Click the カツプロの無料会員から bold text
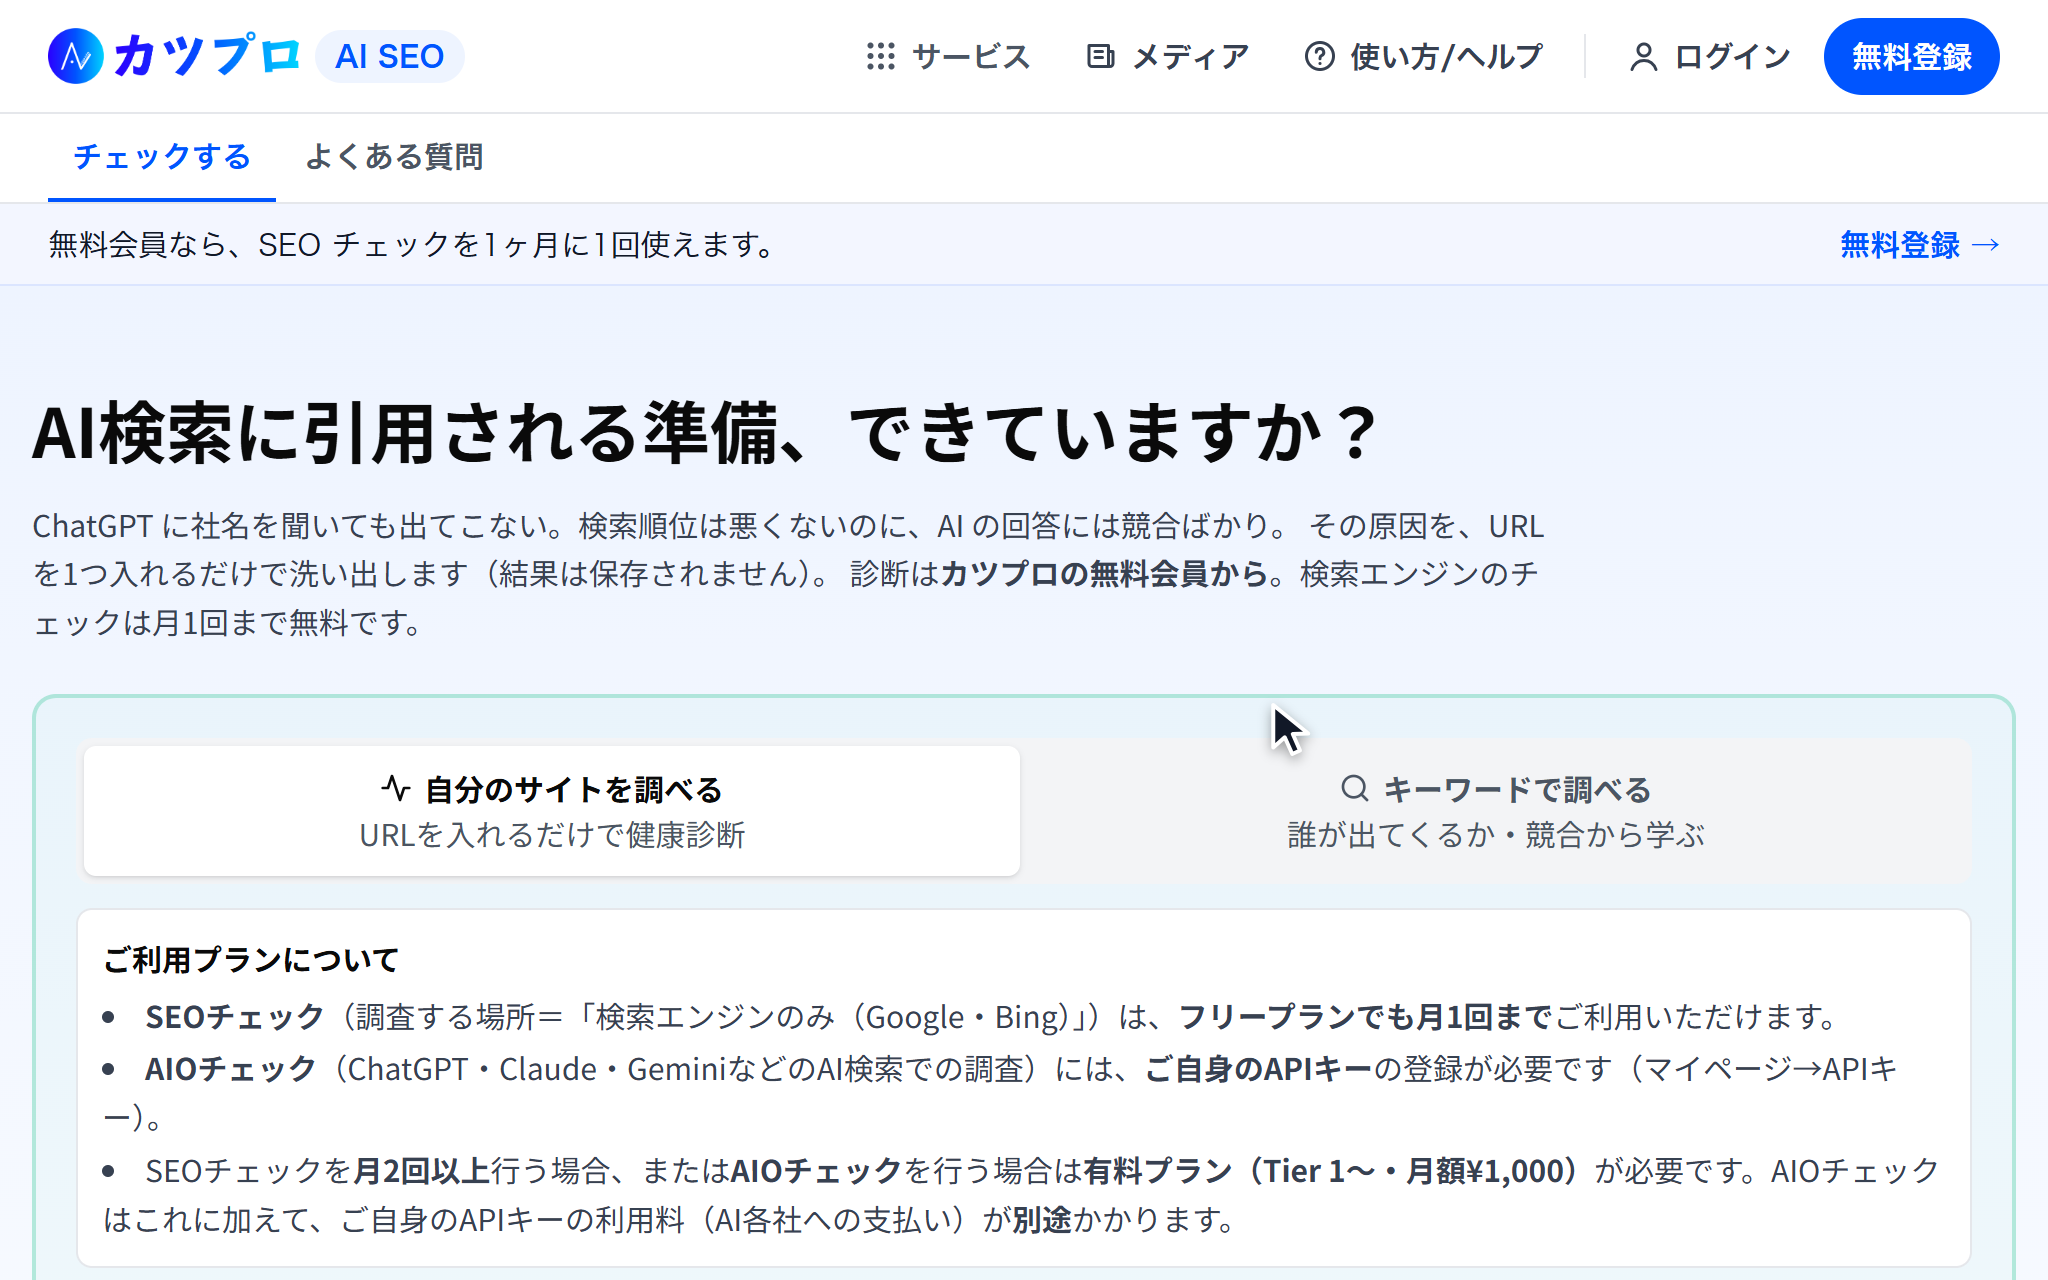The image size is (2048, 1280). [x=1104, y=574]
